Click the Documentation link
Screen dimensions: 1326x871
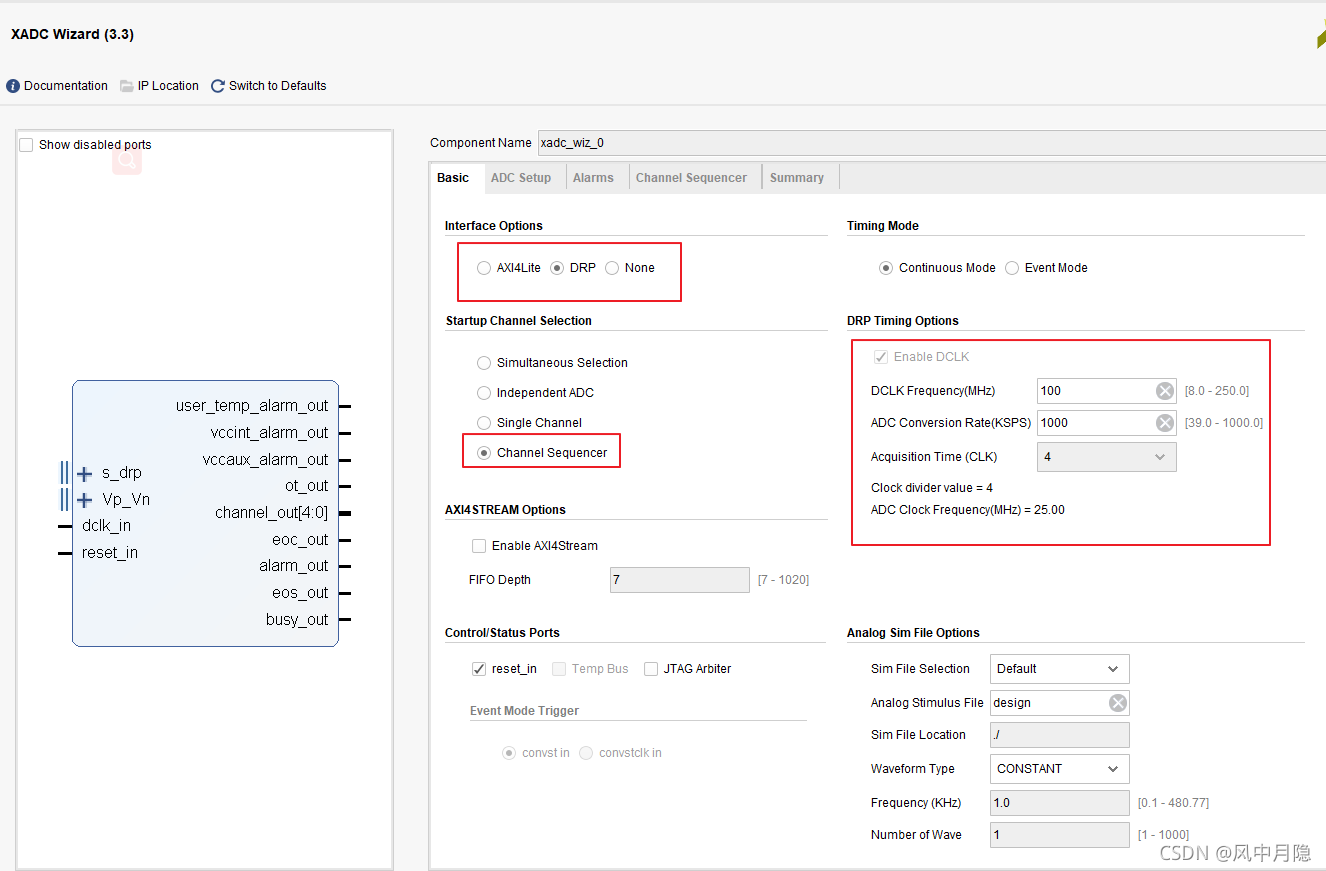pyautogui.click(x=66, y=86)
